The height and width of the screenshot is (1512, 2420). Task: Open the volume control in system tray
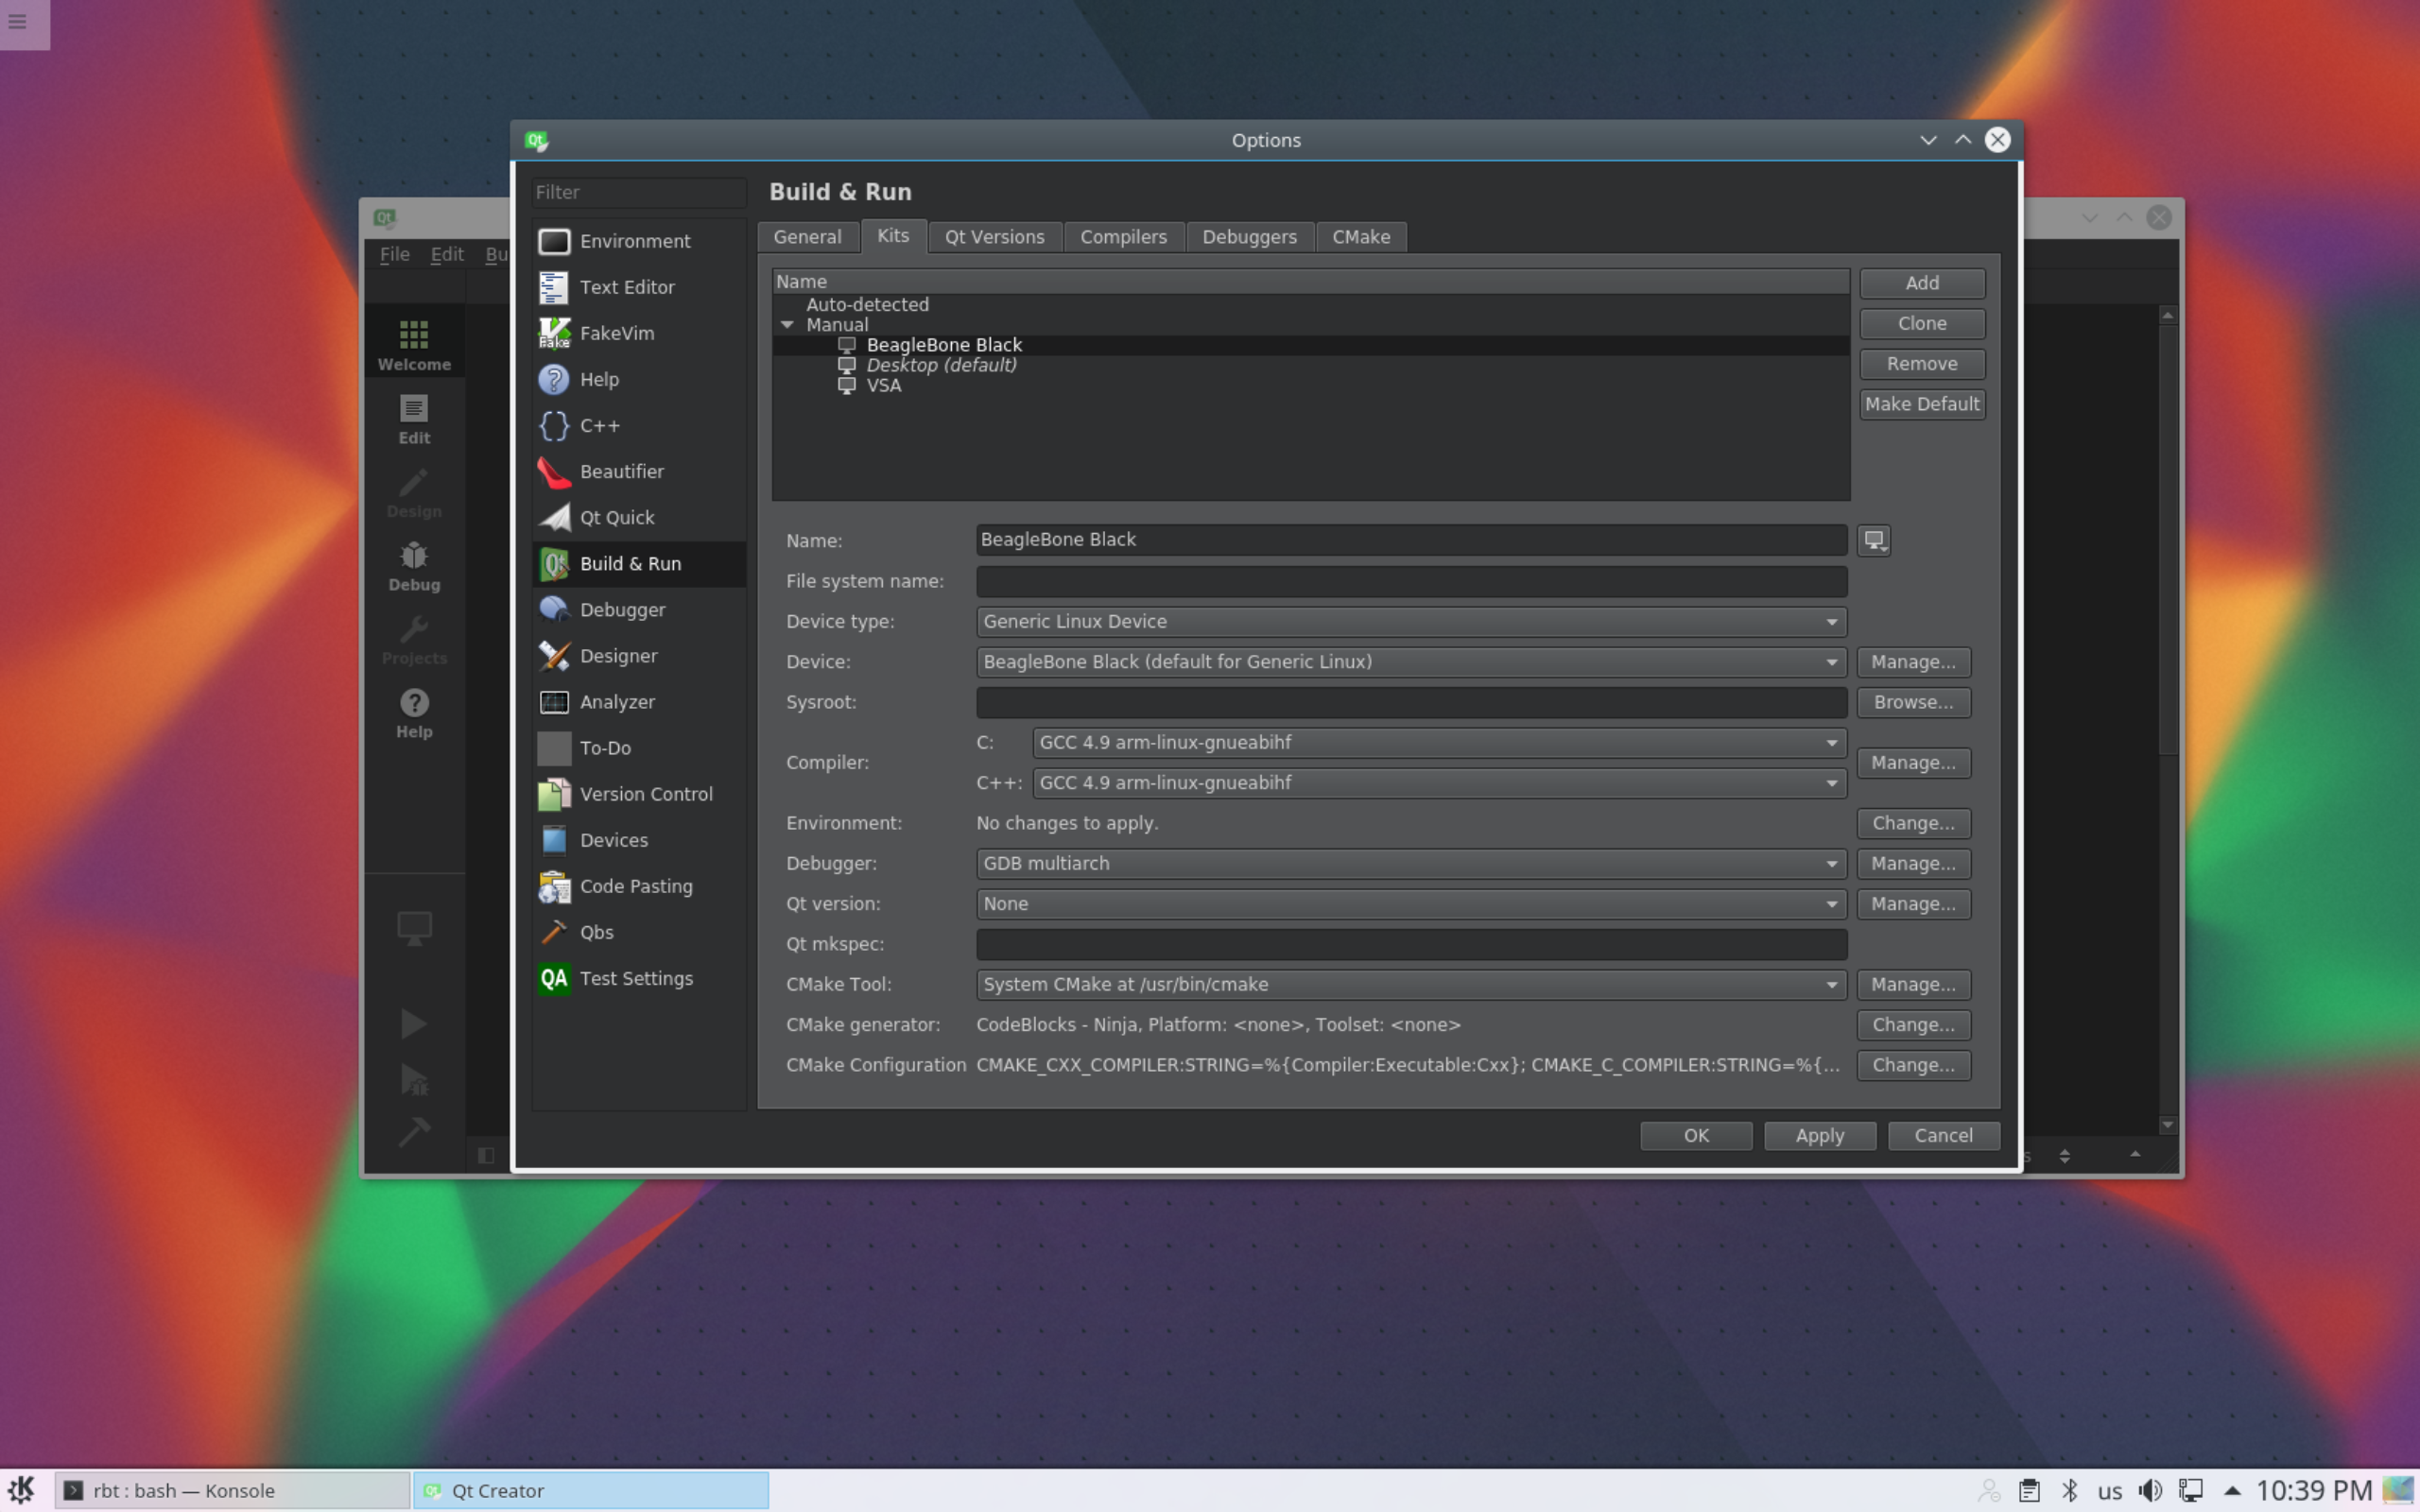(x=2149, y=1490)
